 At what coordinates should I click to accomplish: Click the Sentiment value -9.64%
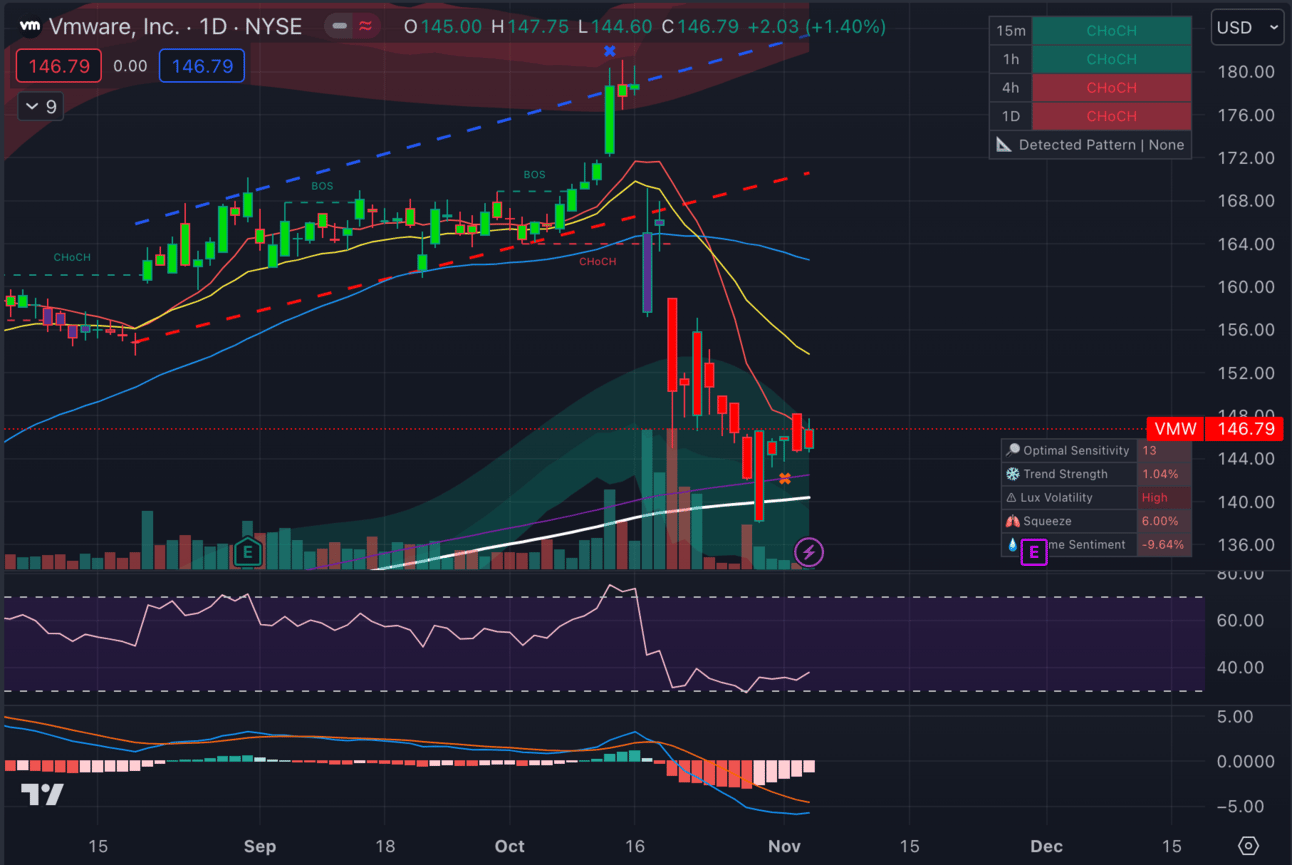click(1163, 545)
